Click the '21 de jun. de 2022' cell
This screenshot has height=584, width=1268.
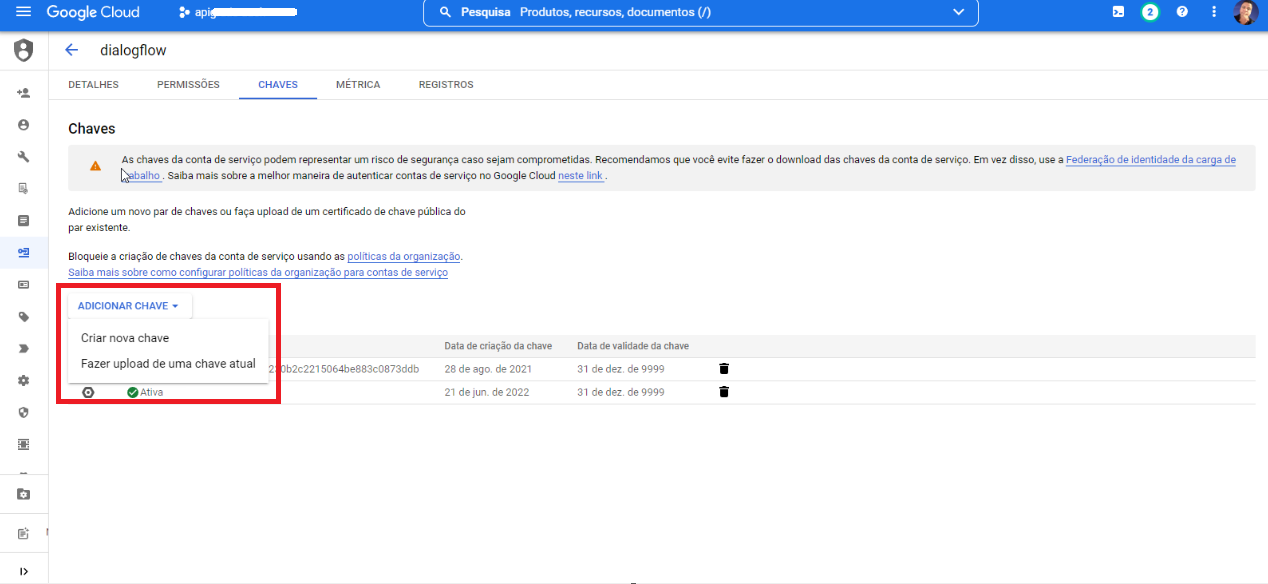click(x=487, y=392)
